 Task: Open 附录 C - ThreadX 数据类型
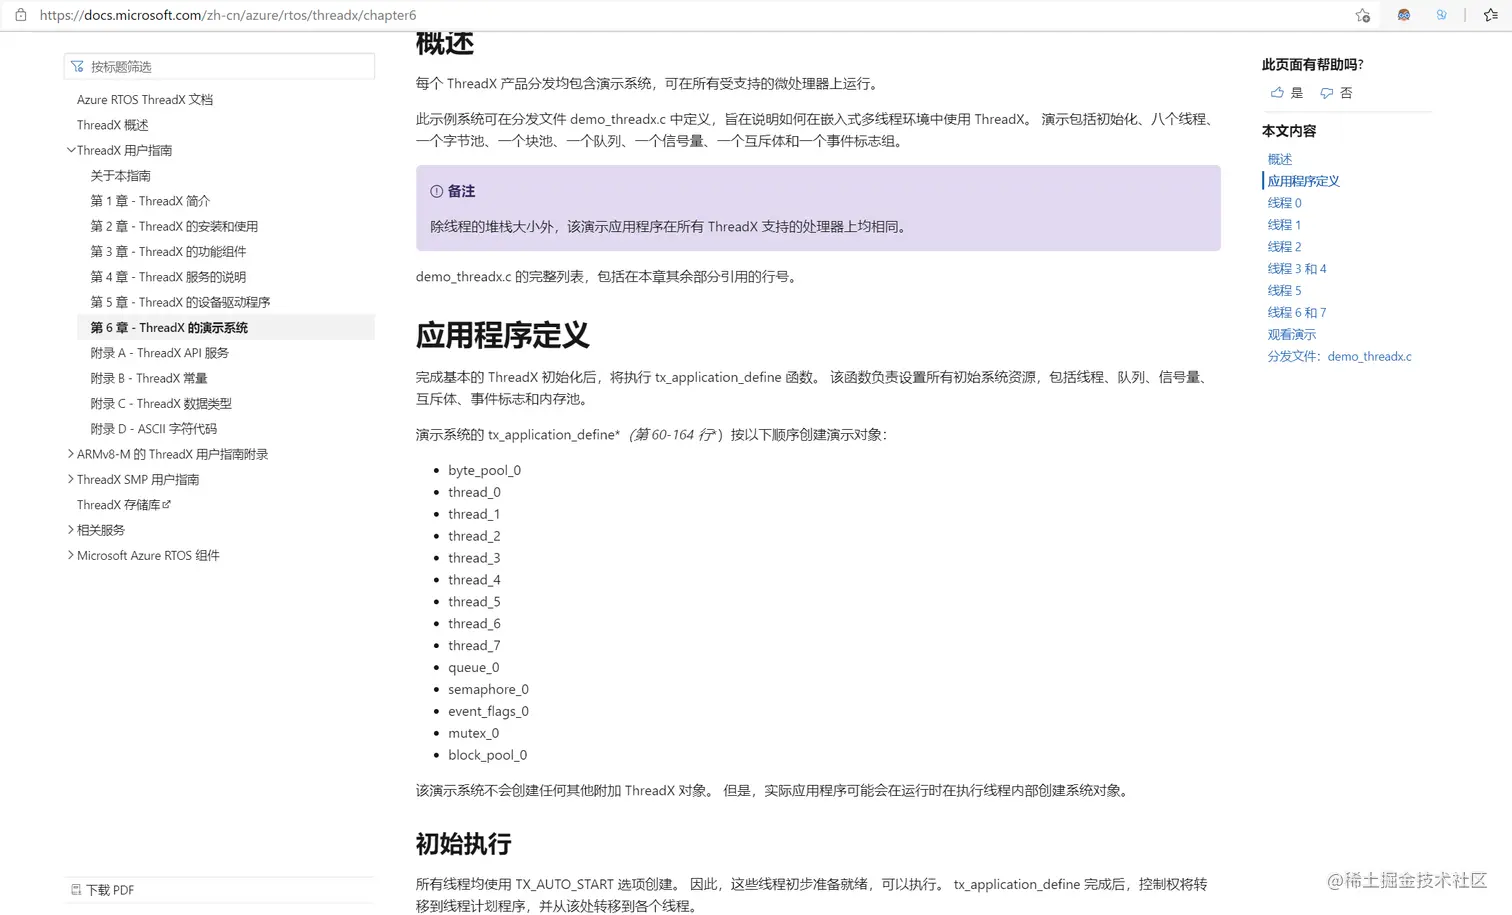click(x=161, y=403)
